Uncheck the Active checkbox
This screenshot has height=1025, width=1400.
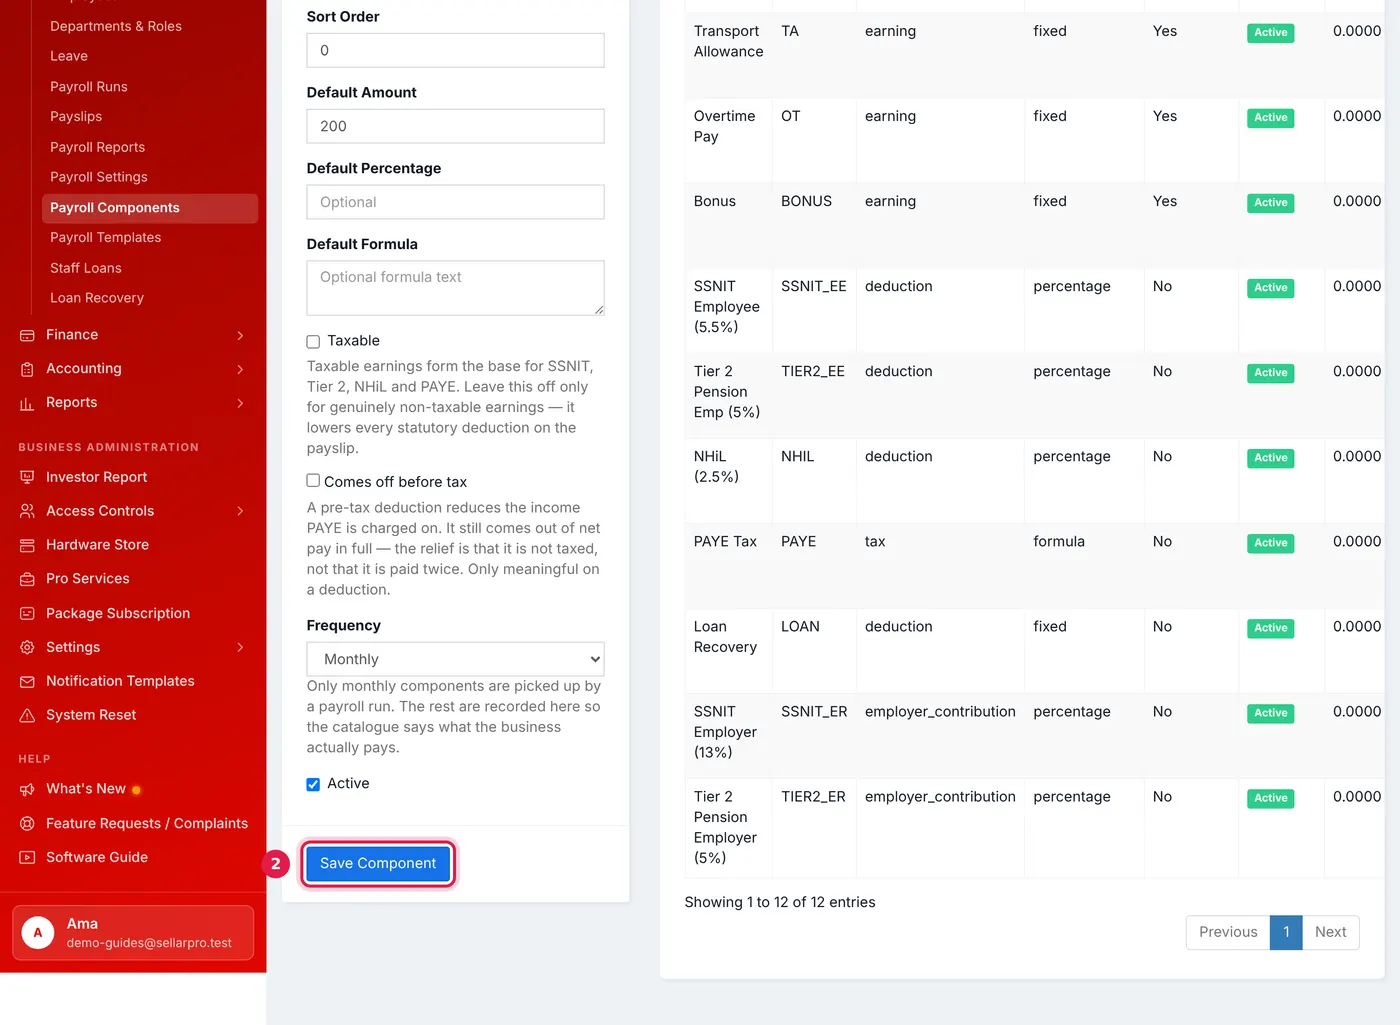pyautogui.click(x=313, y=784)
